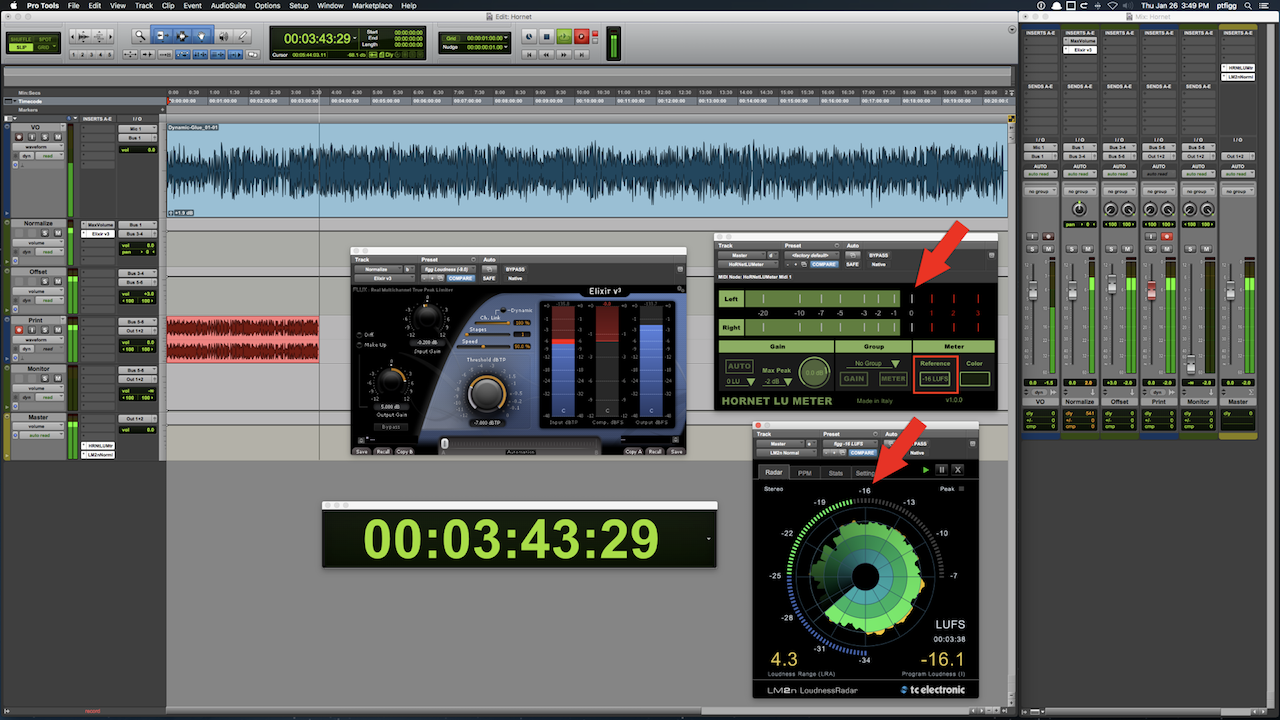Select the Grabber hand tool
Viewport: 1280px width, 720px height.
tap(203, 36)
